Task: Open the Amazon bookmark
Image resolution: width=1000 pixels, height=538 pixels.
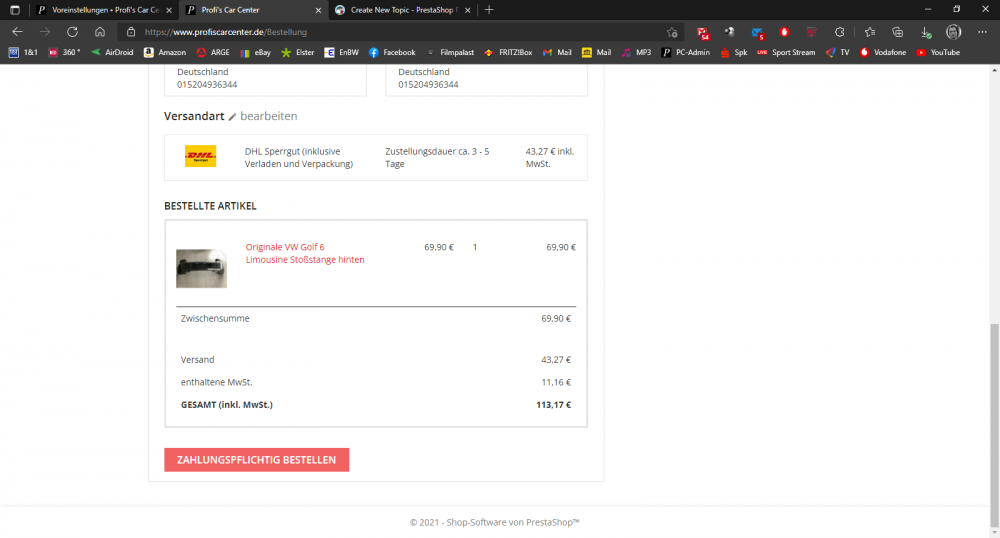Action: pyautogui.click(x=165, y=52)
